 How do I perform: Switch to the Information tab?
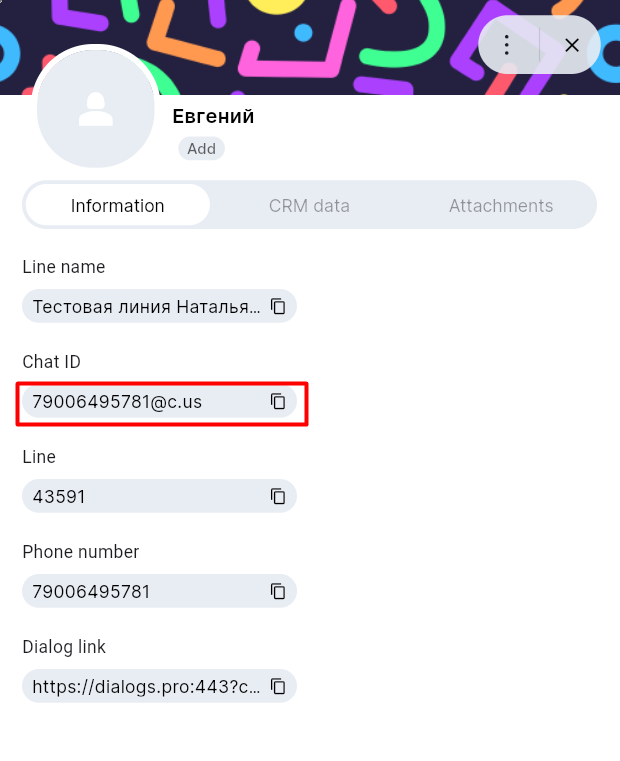(117, 206)
